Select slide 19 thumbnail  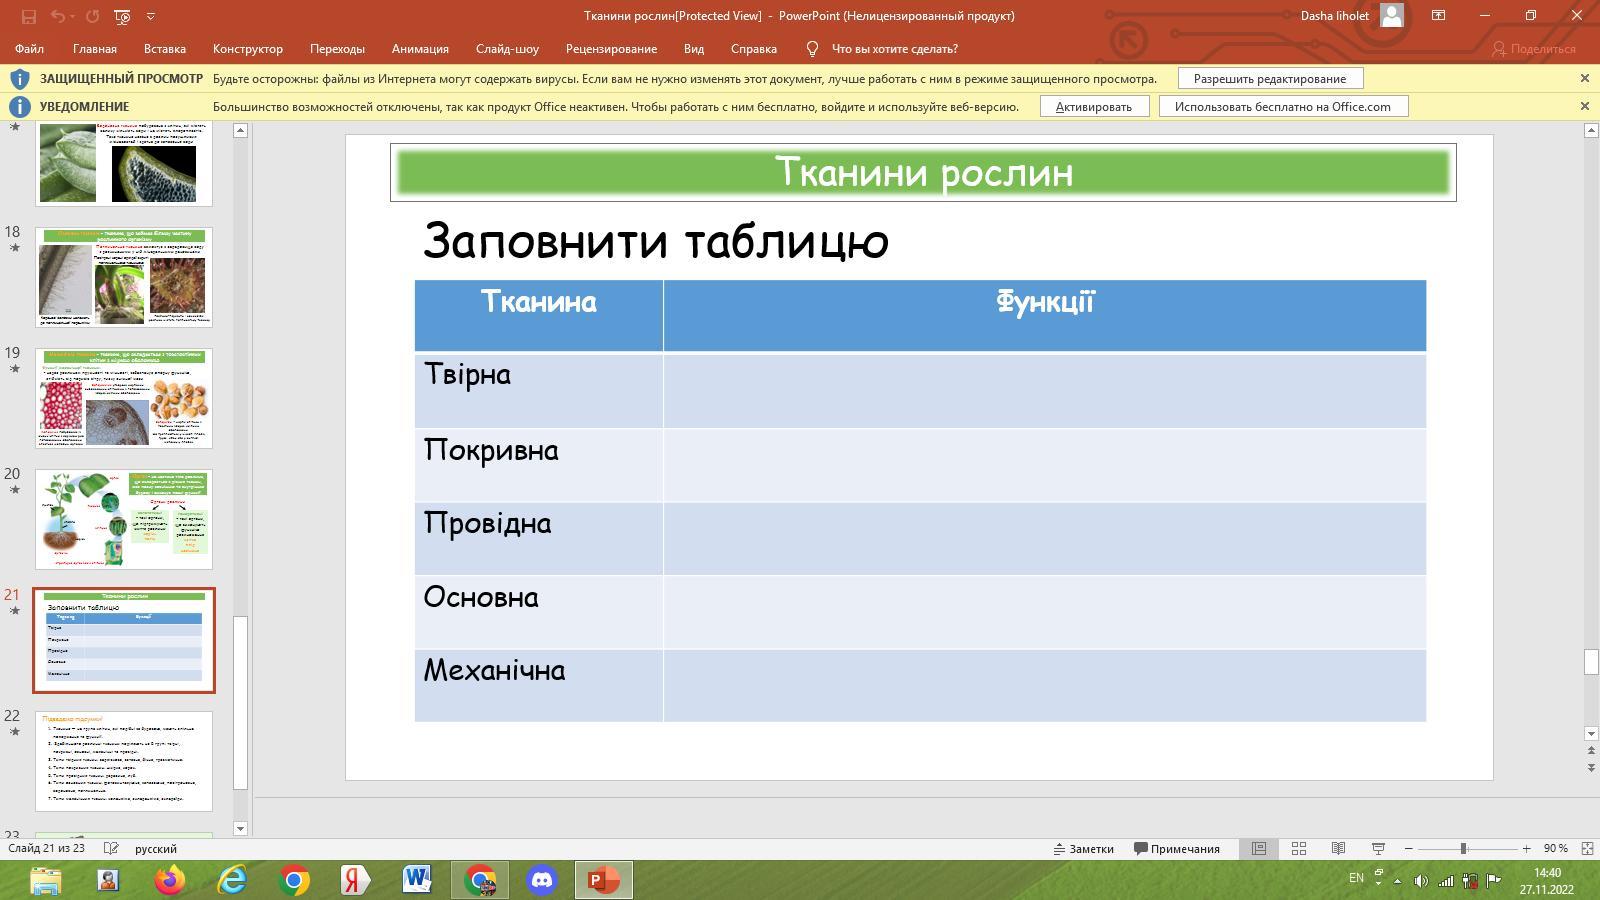tap(124, 398)
